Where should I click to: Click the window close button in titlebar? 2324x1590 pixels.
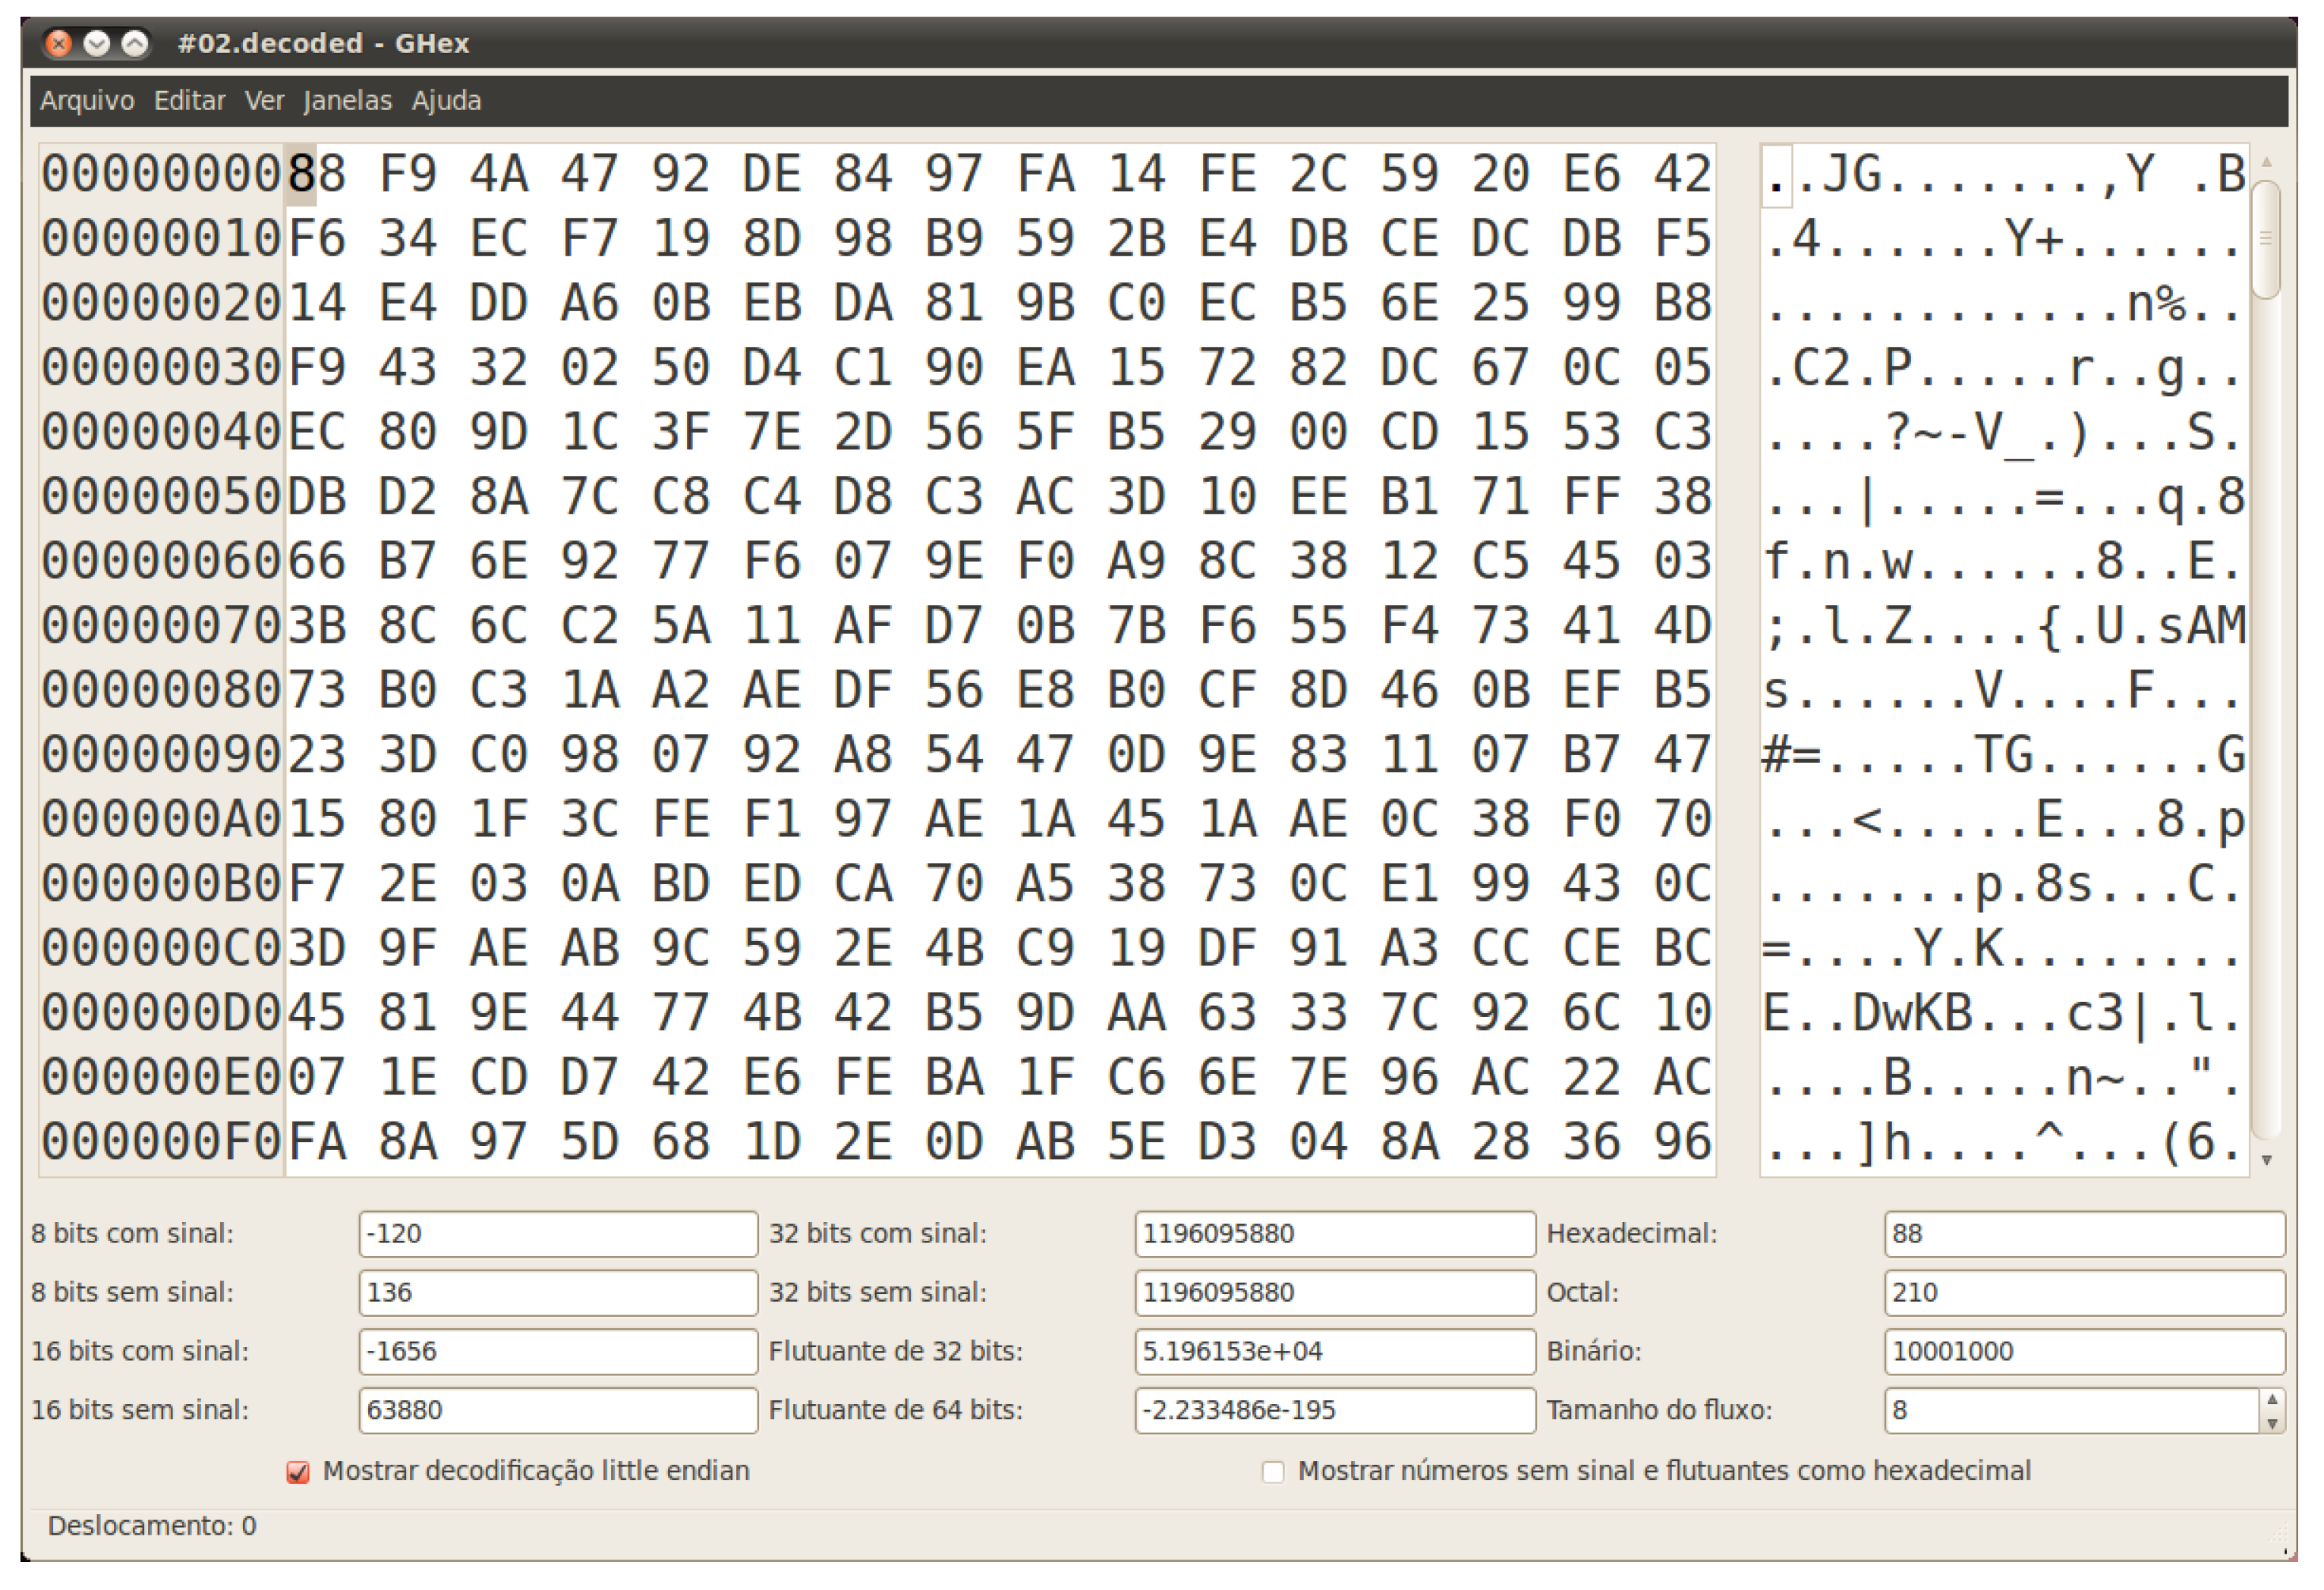click(59, 43)
